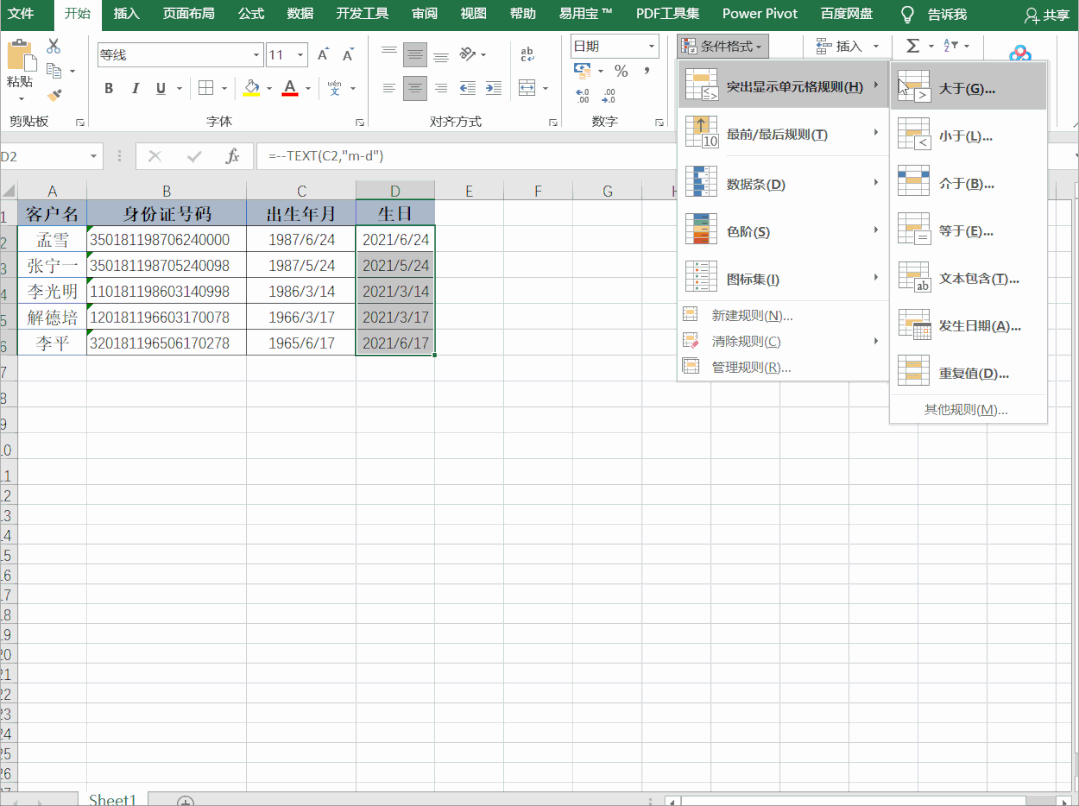Choose 重复值(D)... rule
This screenshot has height=806, width=1079.
[x=968, y=373]
